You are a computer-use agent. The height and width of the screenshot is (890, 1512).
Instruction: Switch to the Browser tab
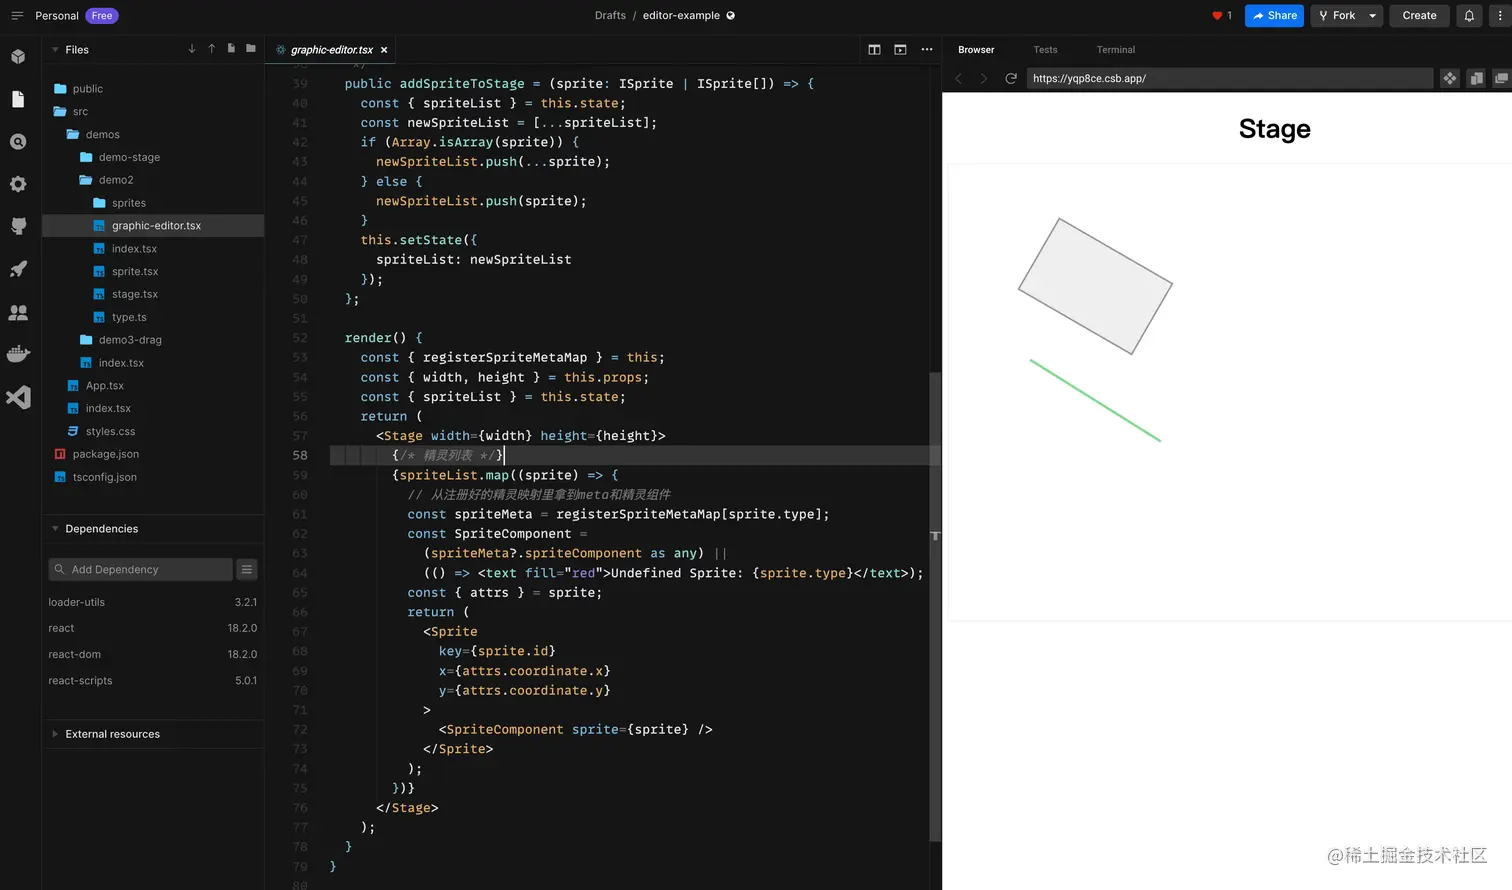tap(976, 49)
